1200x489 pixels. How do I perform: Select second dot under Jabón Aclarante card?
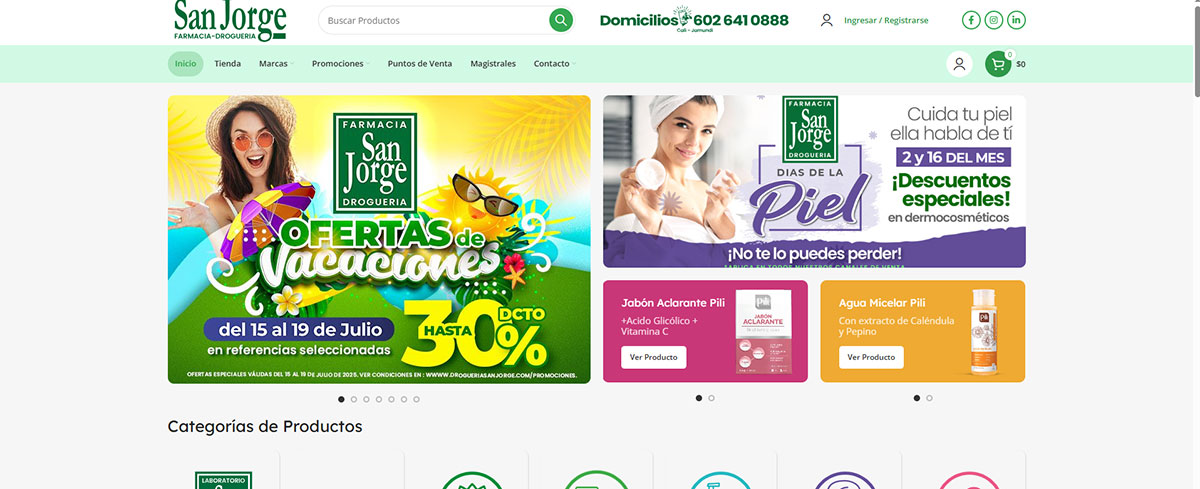pyautogui.click(x=712, y=398)
